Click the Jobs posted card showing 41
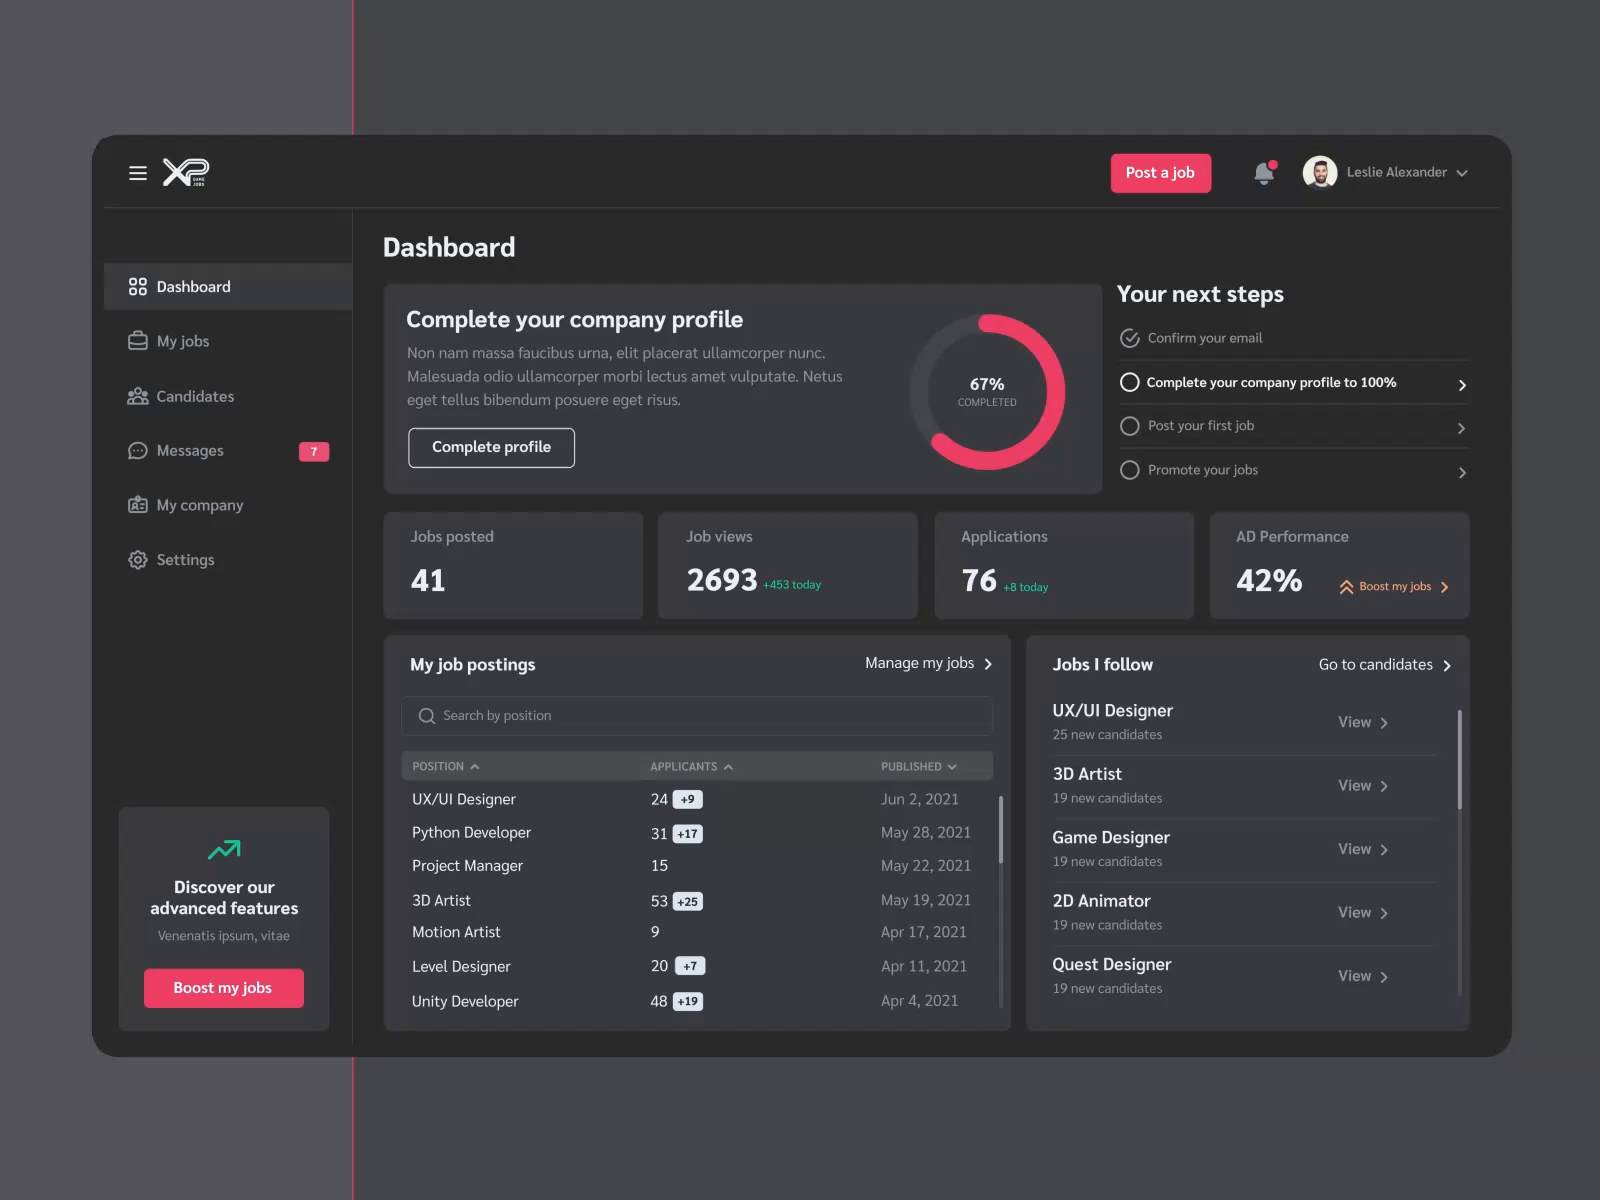The width and height of the screenshot is (1600, 1200). pyautogui.click(x=513, y=565)
